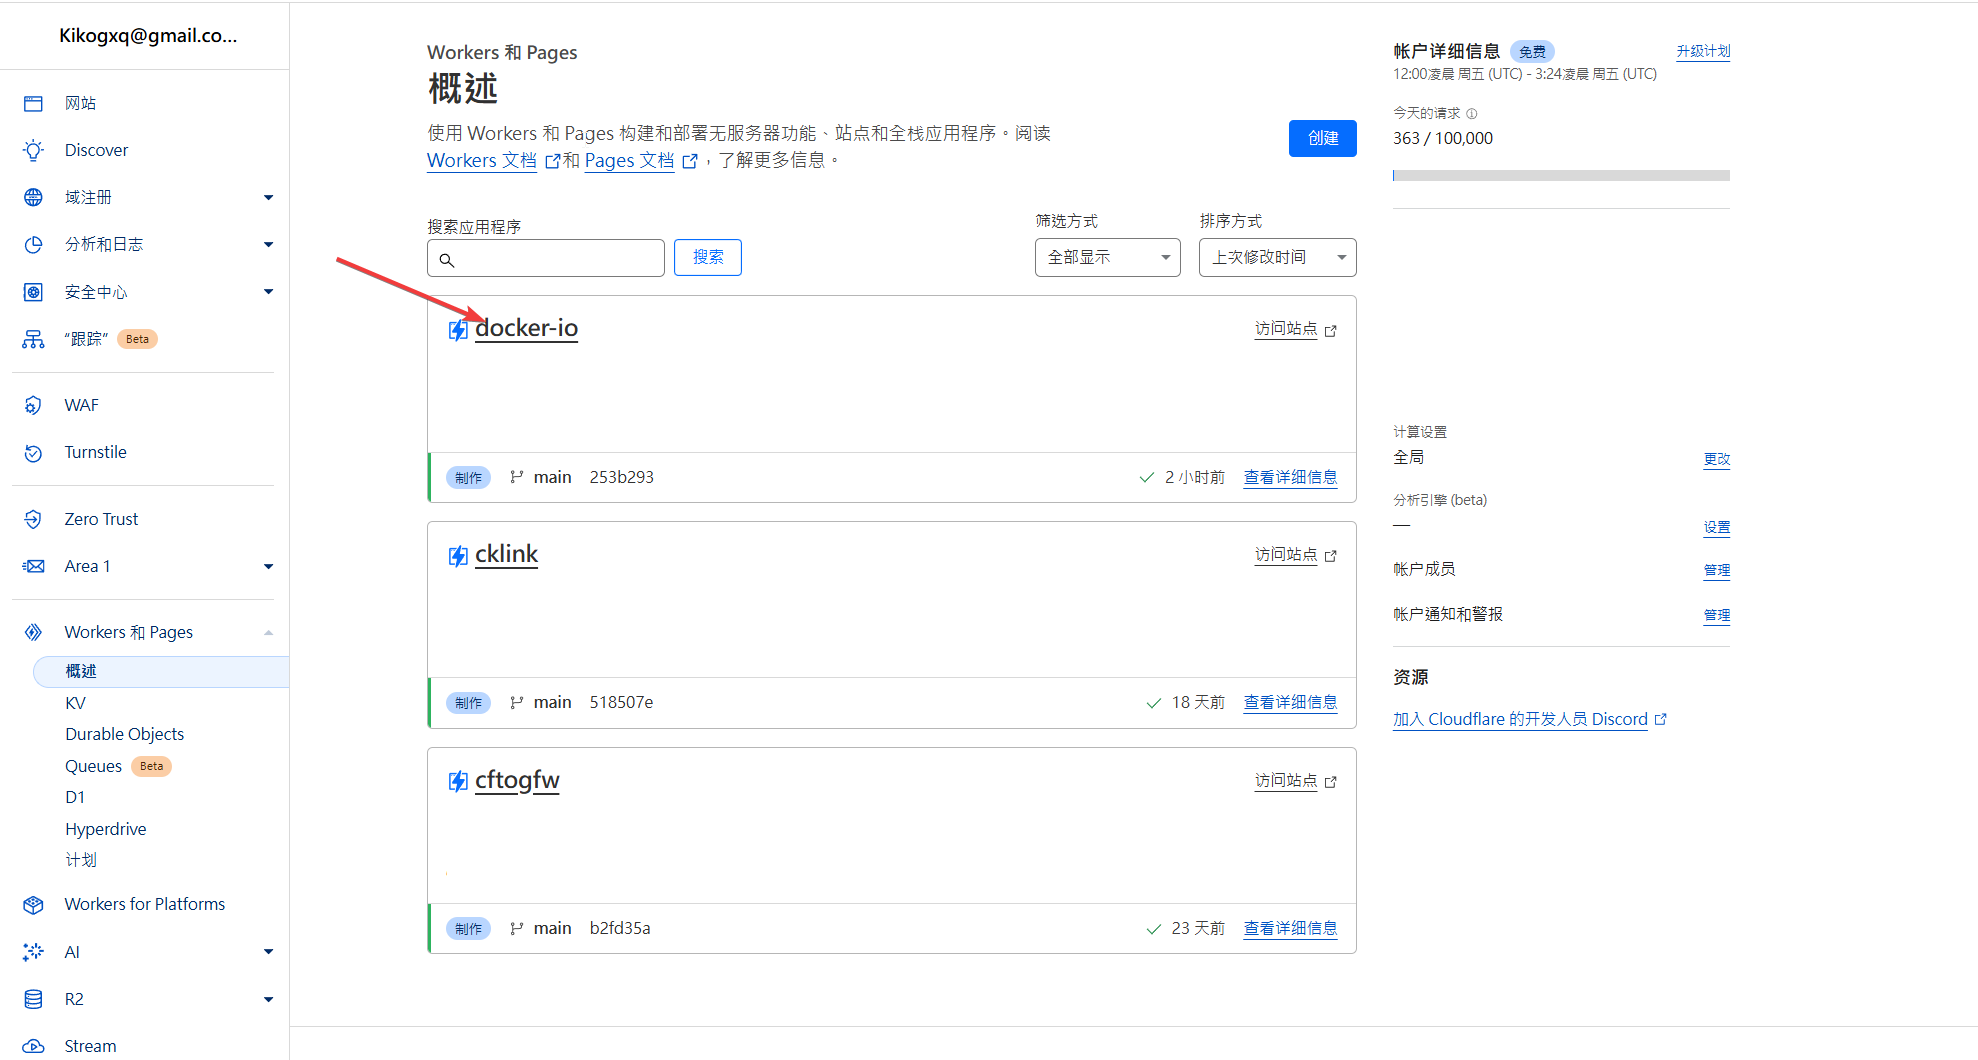The image size is (1978, 1060).
Task: Click the Turnstile icon in sidebar
Action: [x=33, y=453]
